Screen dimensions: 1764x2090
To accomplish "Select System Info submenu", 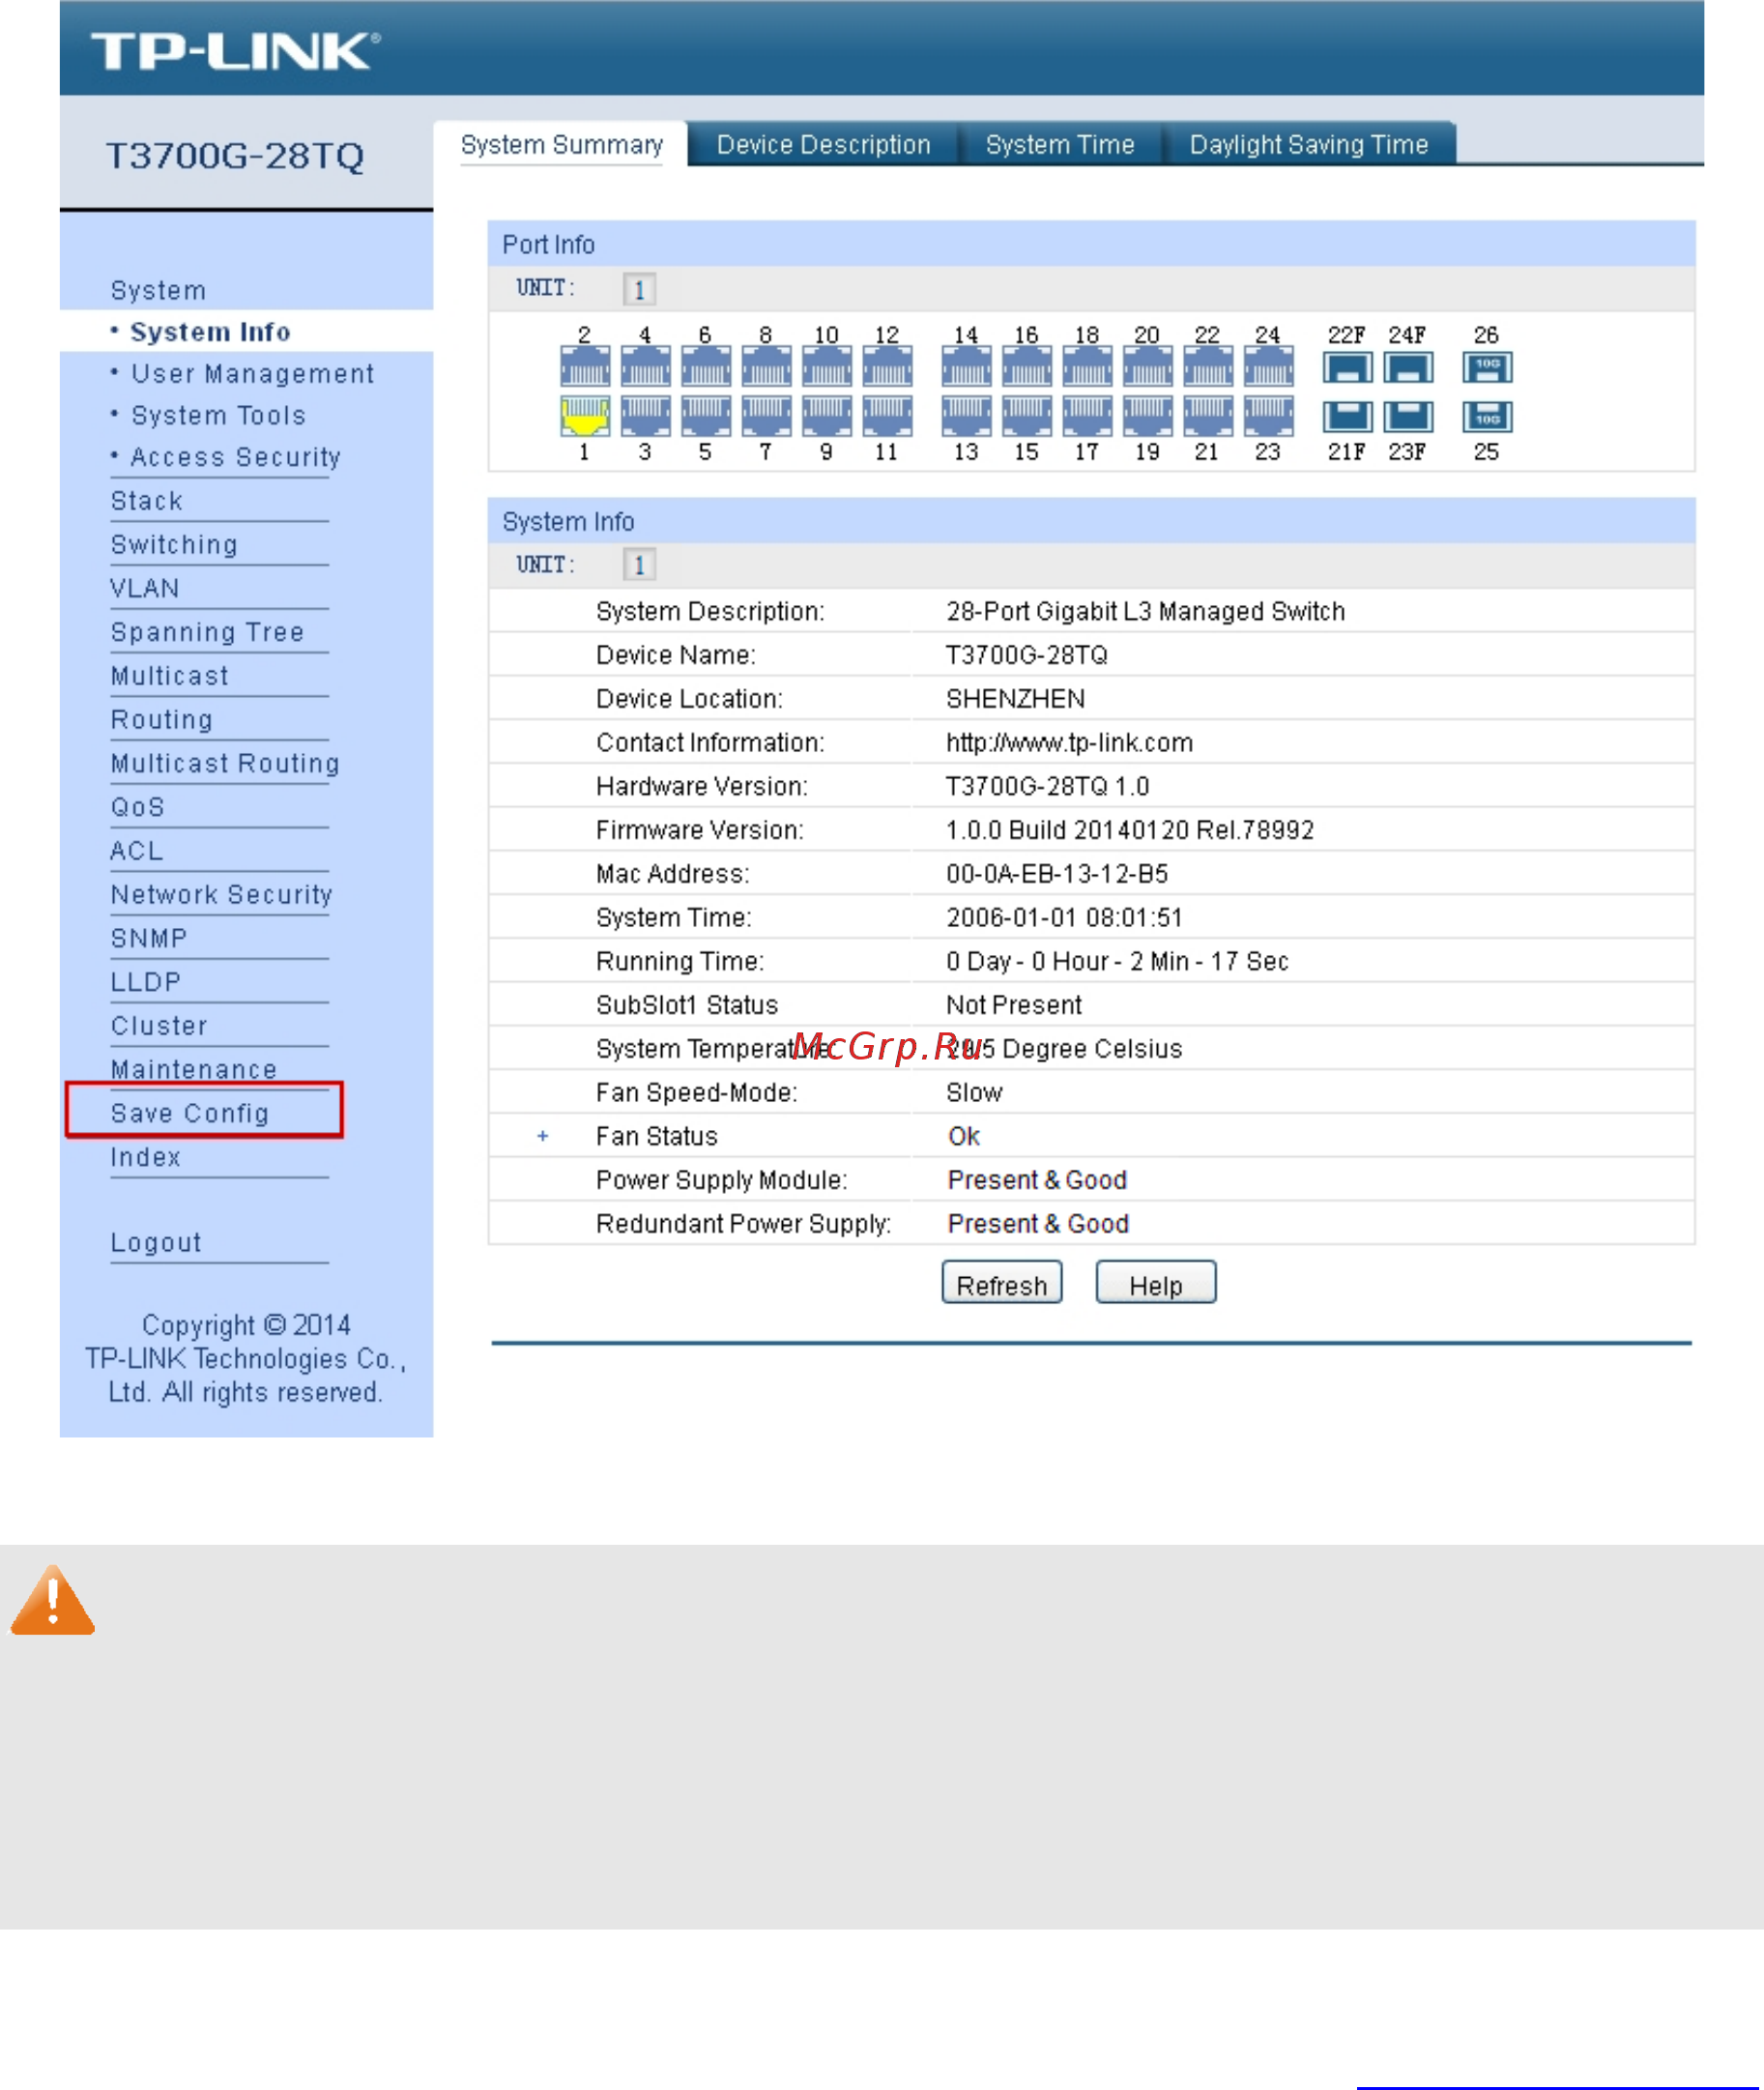I will [210, 332].
